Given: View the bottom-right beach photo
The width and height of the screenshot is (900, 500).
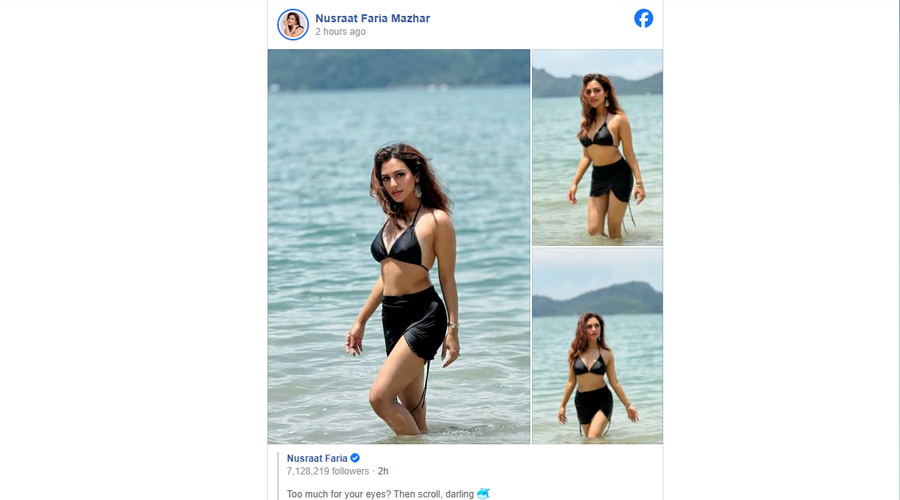Looking at the screenshot, I should pyautogui.click(x=597, y=345).
